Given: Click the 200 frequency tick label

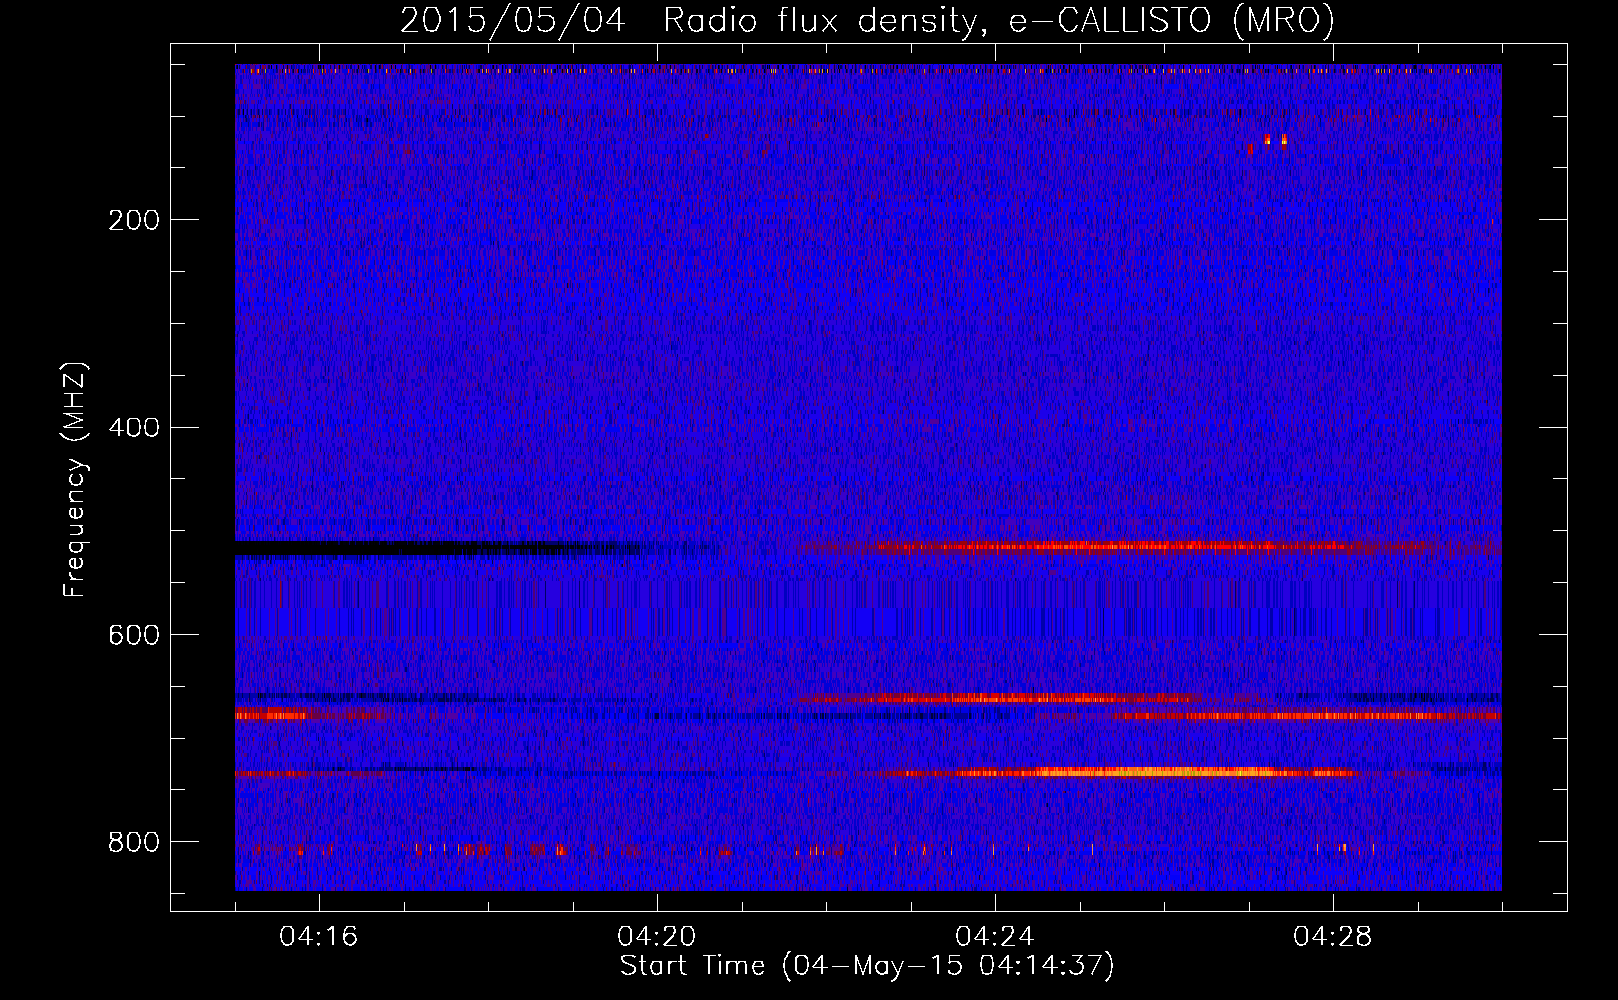Looking at the screenshot, I should click(x=133, y=220).
